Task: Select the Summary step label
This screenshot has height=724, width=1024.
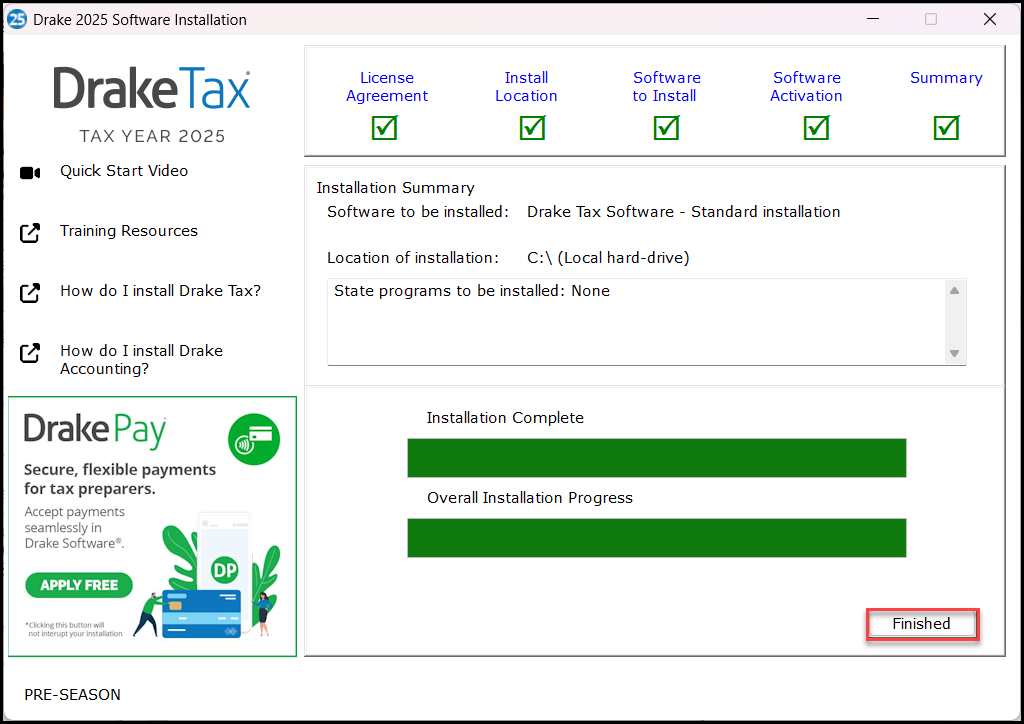Action: (946, 77)
